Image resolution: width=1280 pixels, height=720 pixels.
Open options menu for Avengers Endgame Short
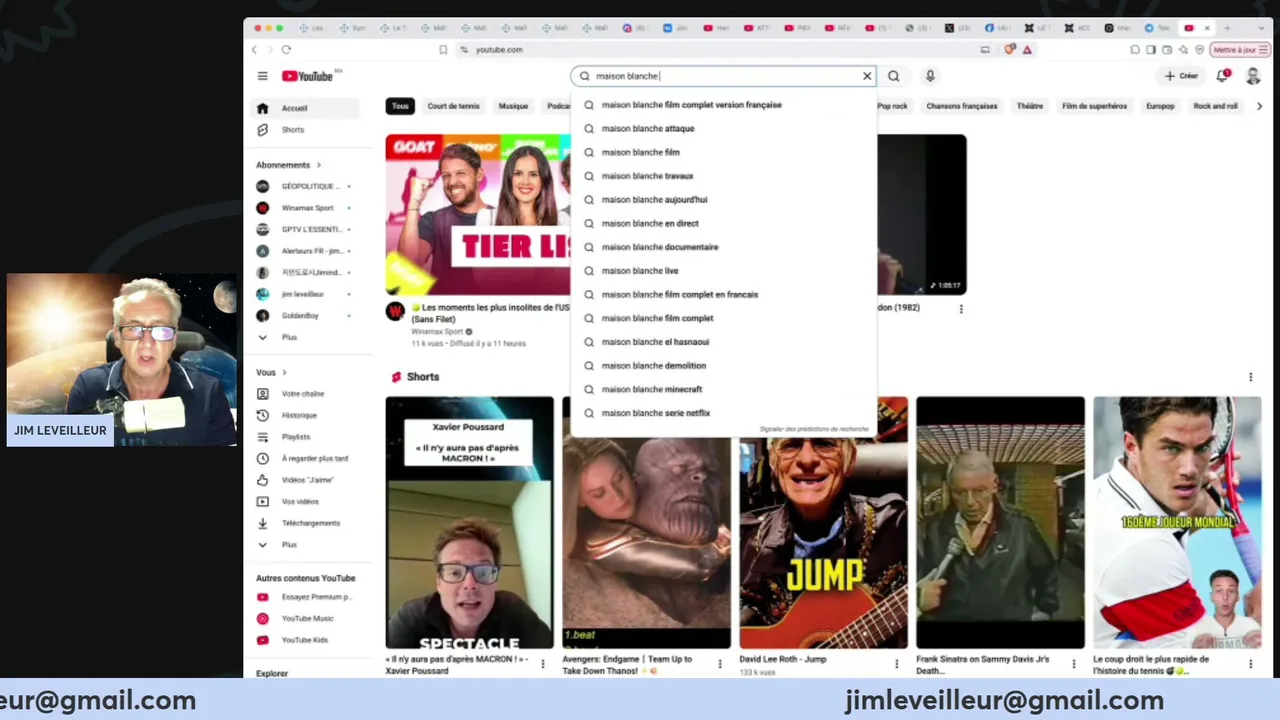[x=719, y=663]
